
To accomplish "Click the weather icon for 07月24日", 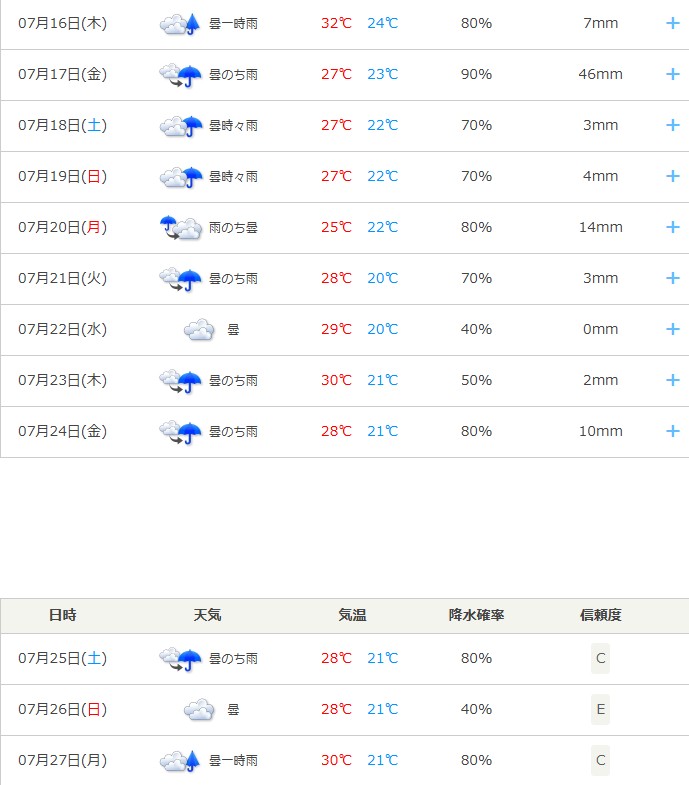I will click(x=180, y=432).
